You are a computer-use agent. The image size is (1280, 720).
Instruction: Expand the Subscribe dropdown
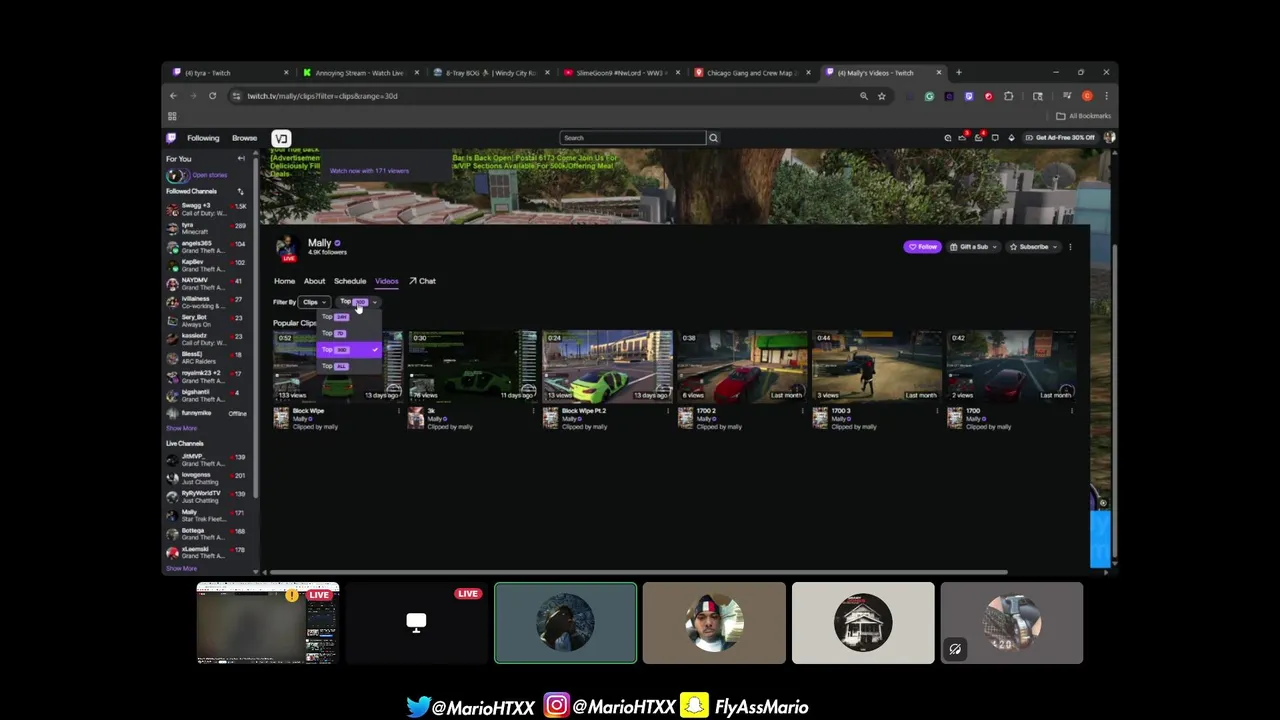click(1033, 247)
